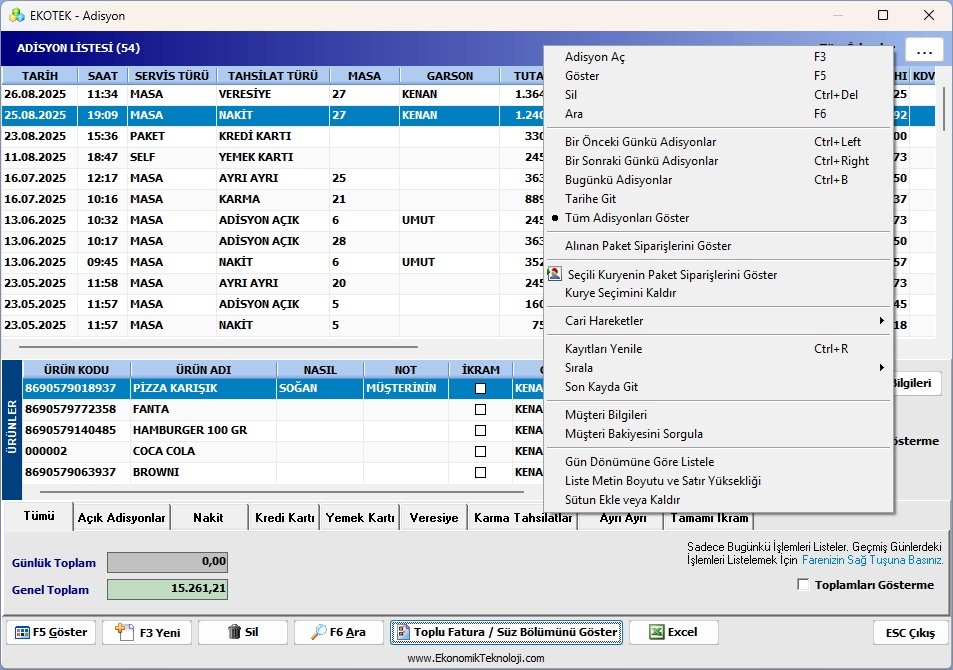Select the 11.08.2025 SELF YEMEK KARTI row
The width and height of the screenshot is (953, 670).
(272, 157)
